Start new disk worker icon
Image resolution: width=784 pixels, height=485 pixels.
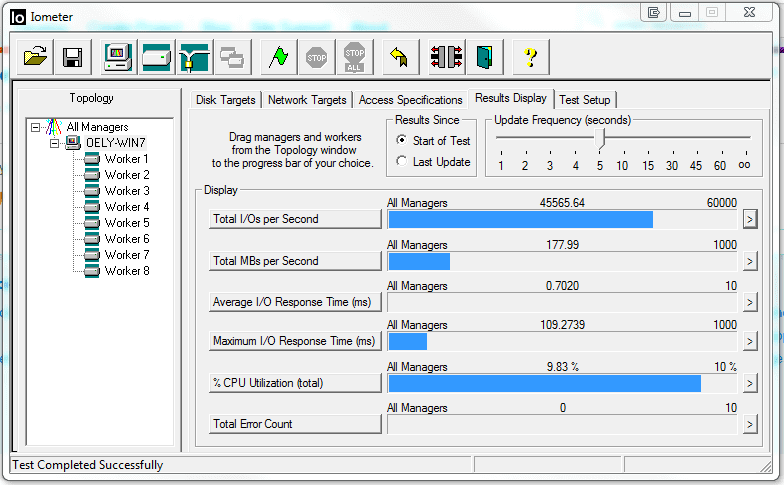pyautogui.click(x=156, y=57)
